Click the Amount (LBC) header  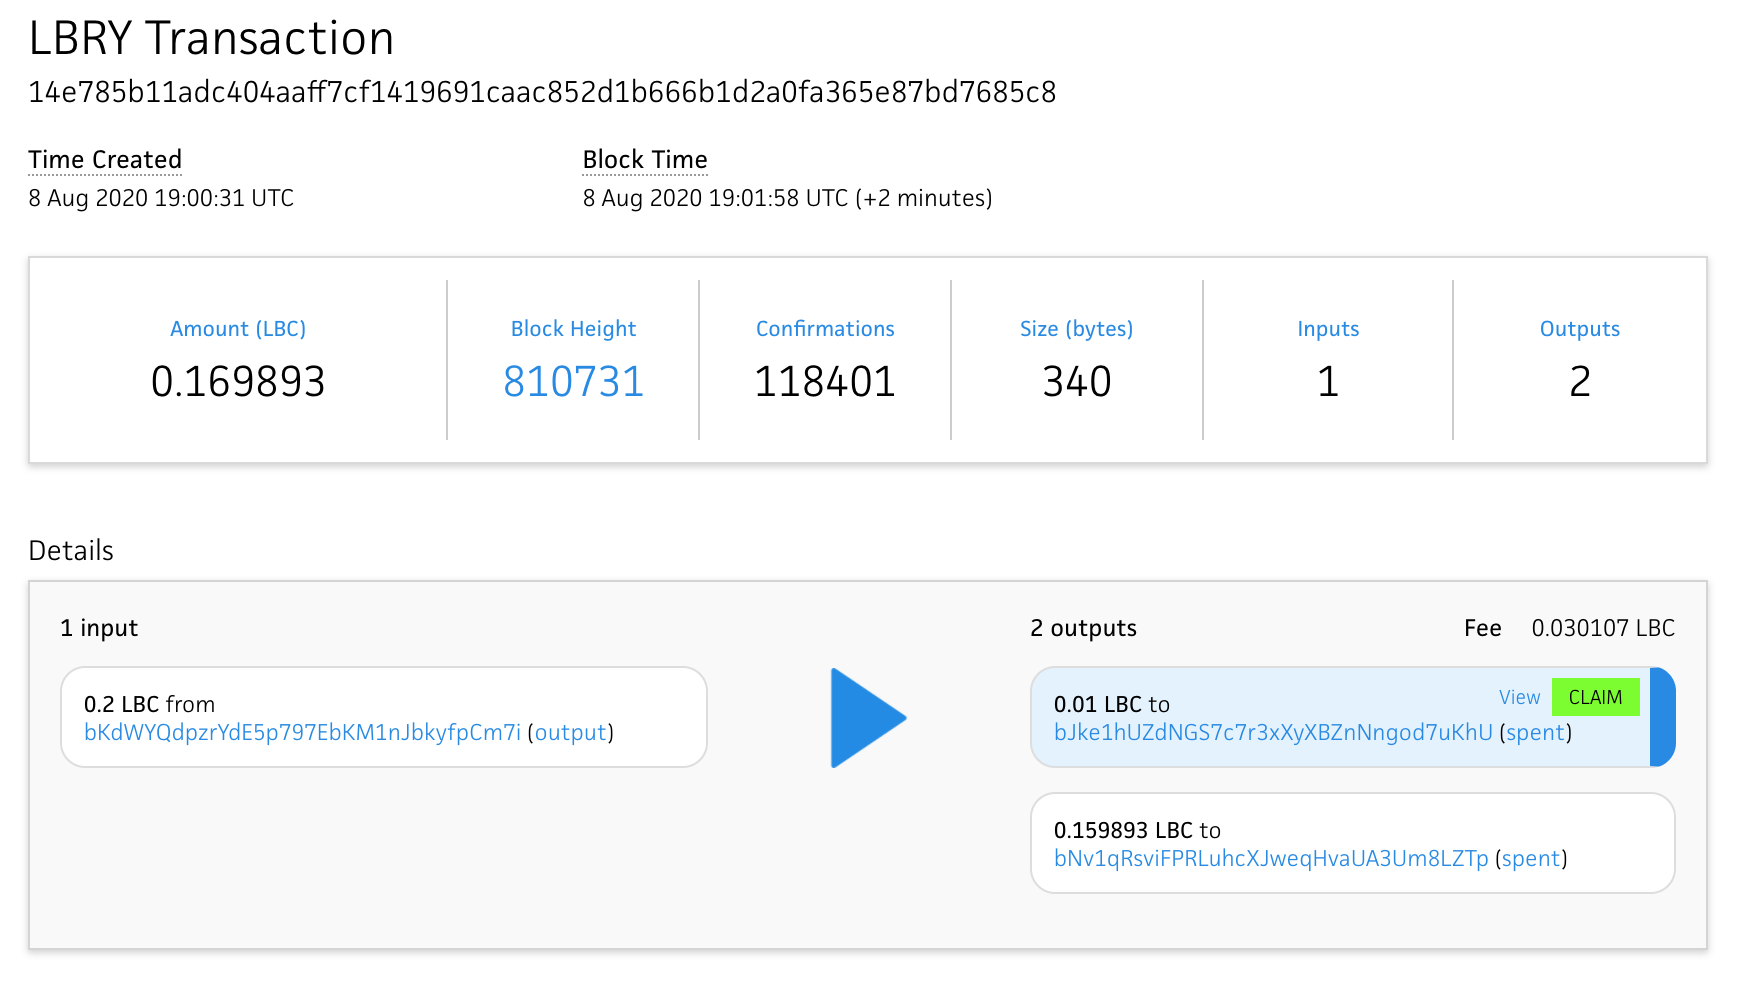238,329
